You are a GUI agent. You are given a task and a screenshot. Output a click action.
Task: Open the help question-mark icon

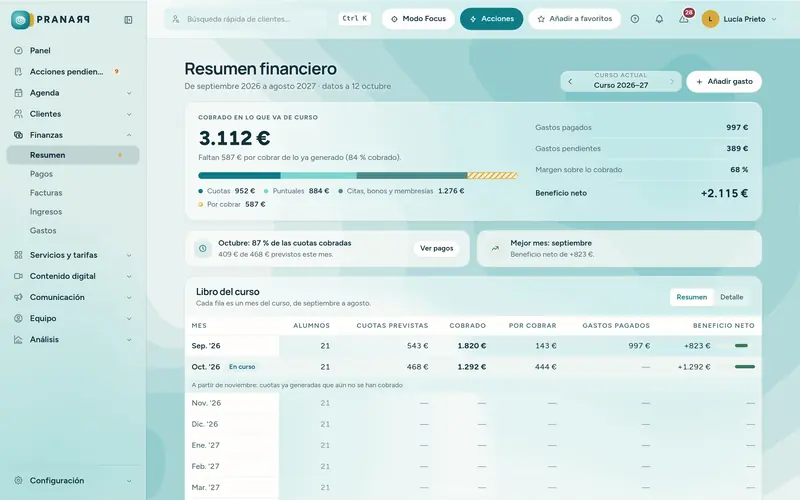635,19
